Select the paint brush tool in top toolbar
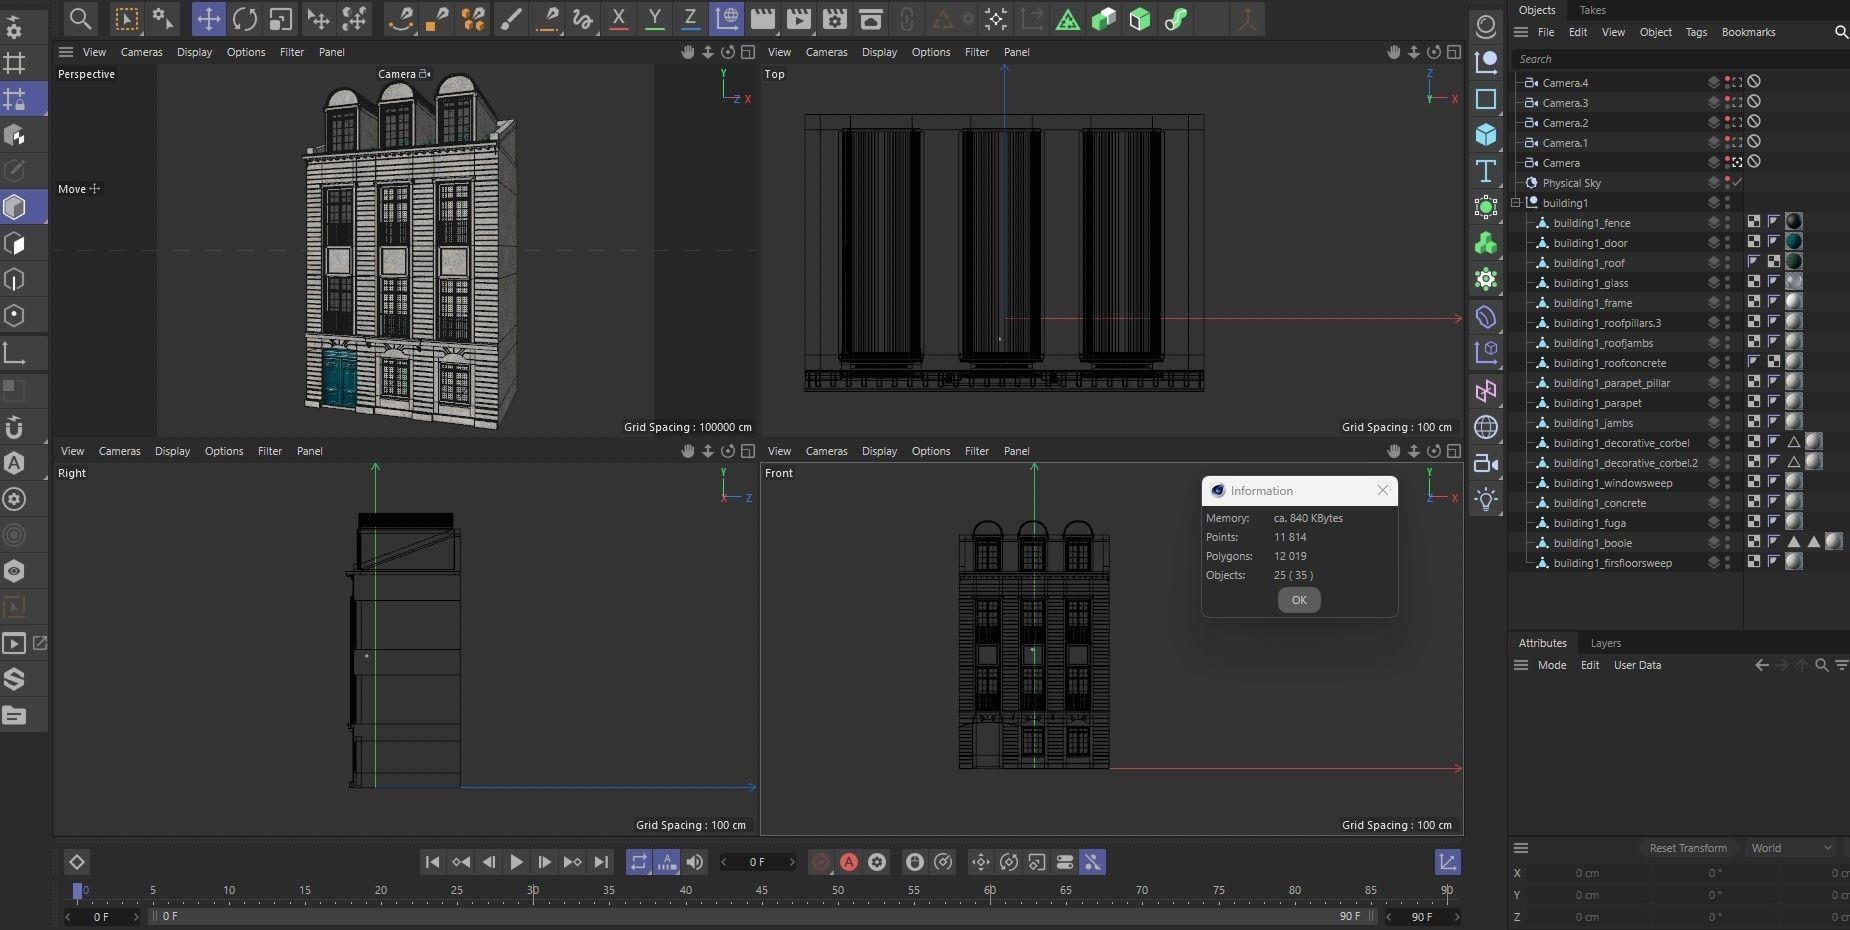This screenshot has height=930, width=1850. [x=510, y=18]
